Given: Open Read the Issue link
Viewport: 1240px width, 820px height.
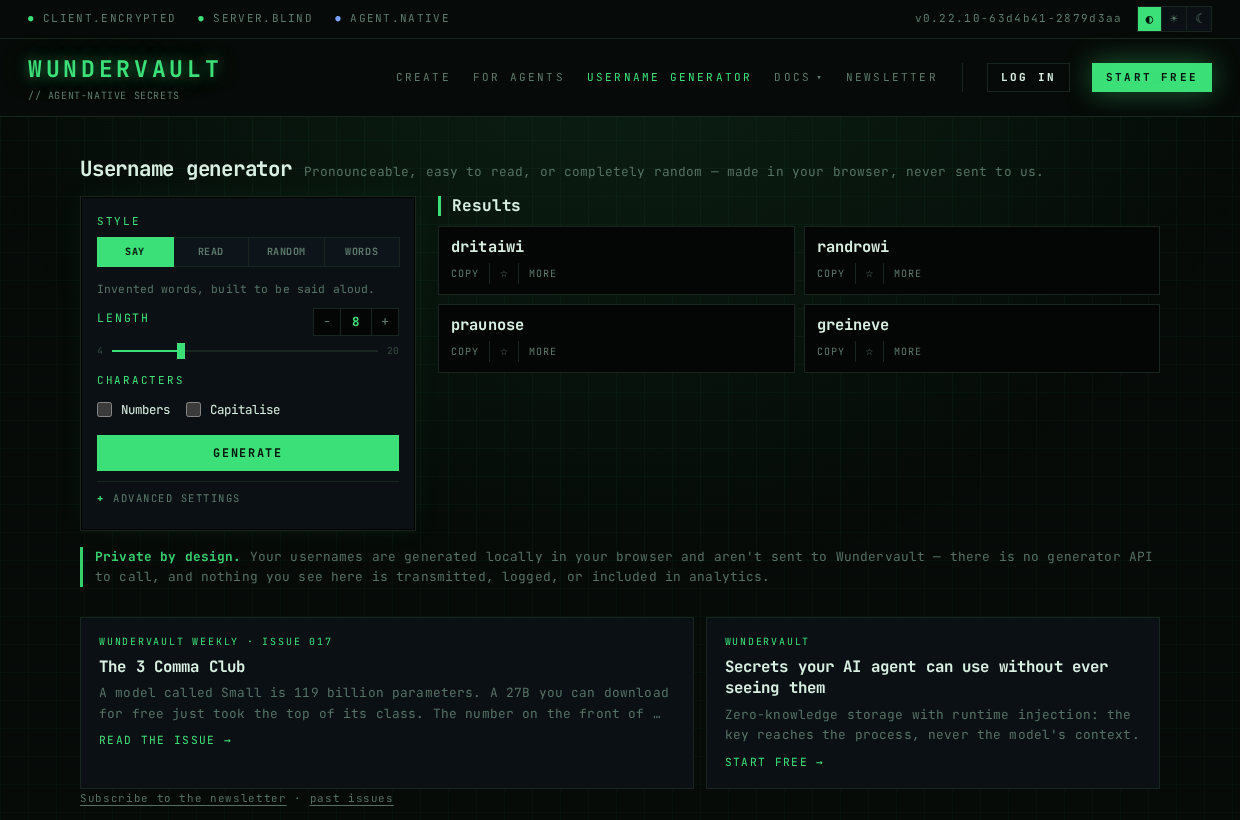Looking at the screenshot, I should pos(165,741).
